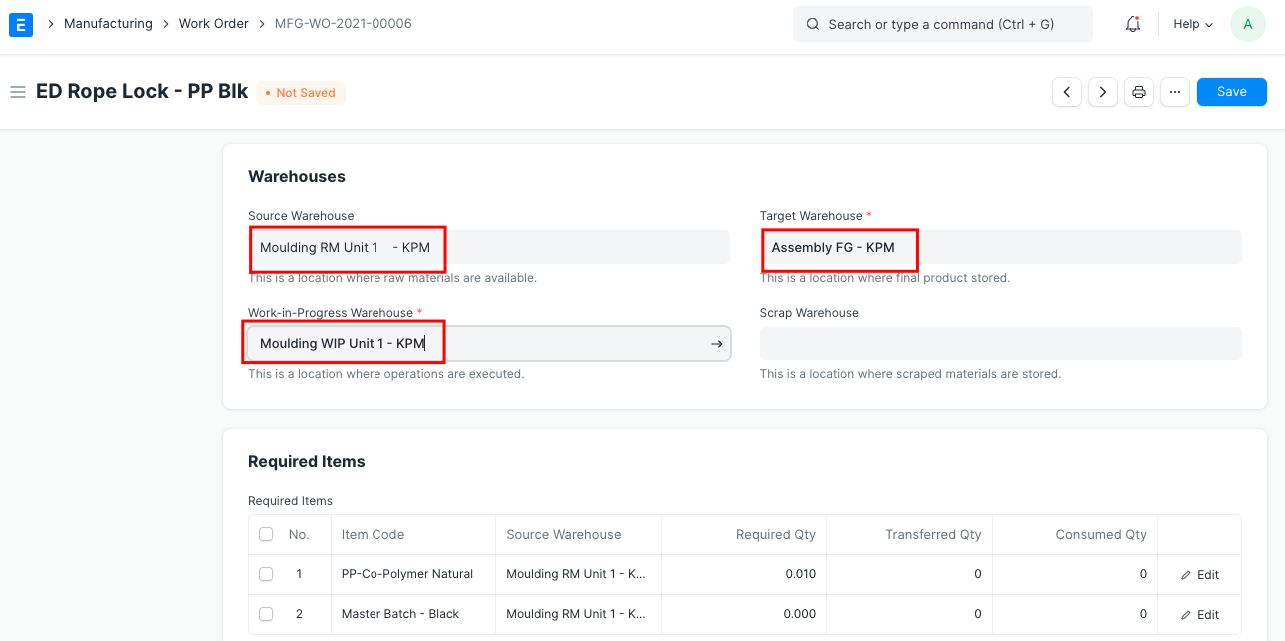Viewport: 1285px width, 641px height.
Task: Select all Required Items rows checkbox
Action: [x=266, y=535]
